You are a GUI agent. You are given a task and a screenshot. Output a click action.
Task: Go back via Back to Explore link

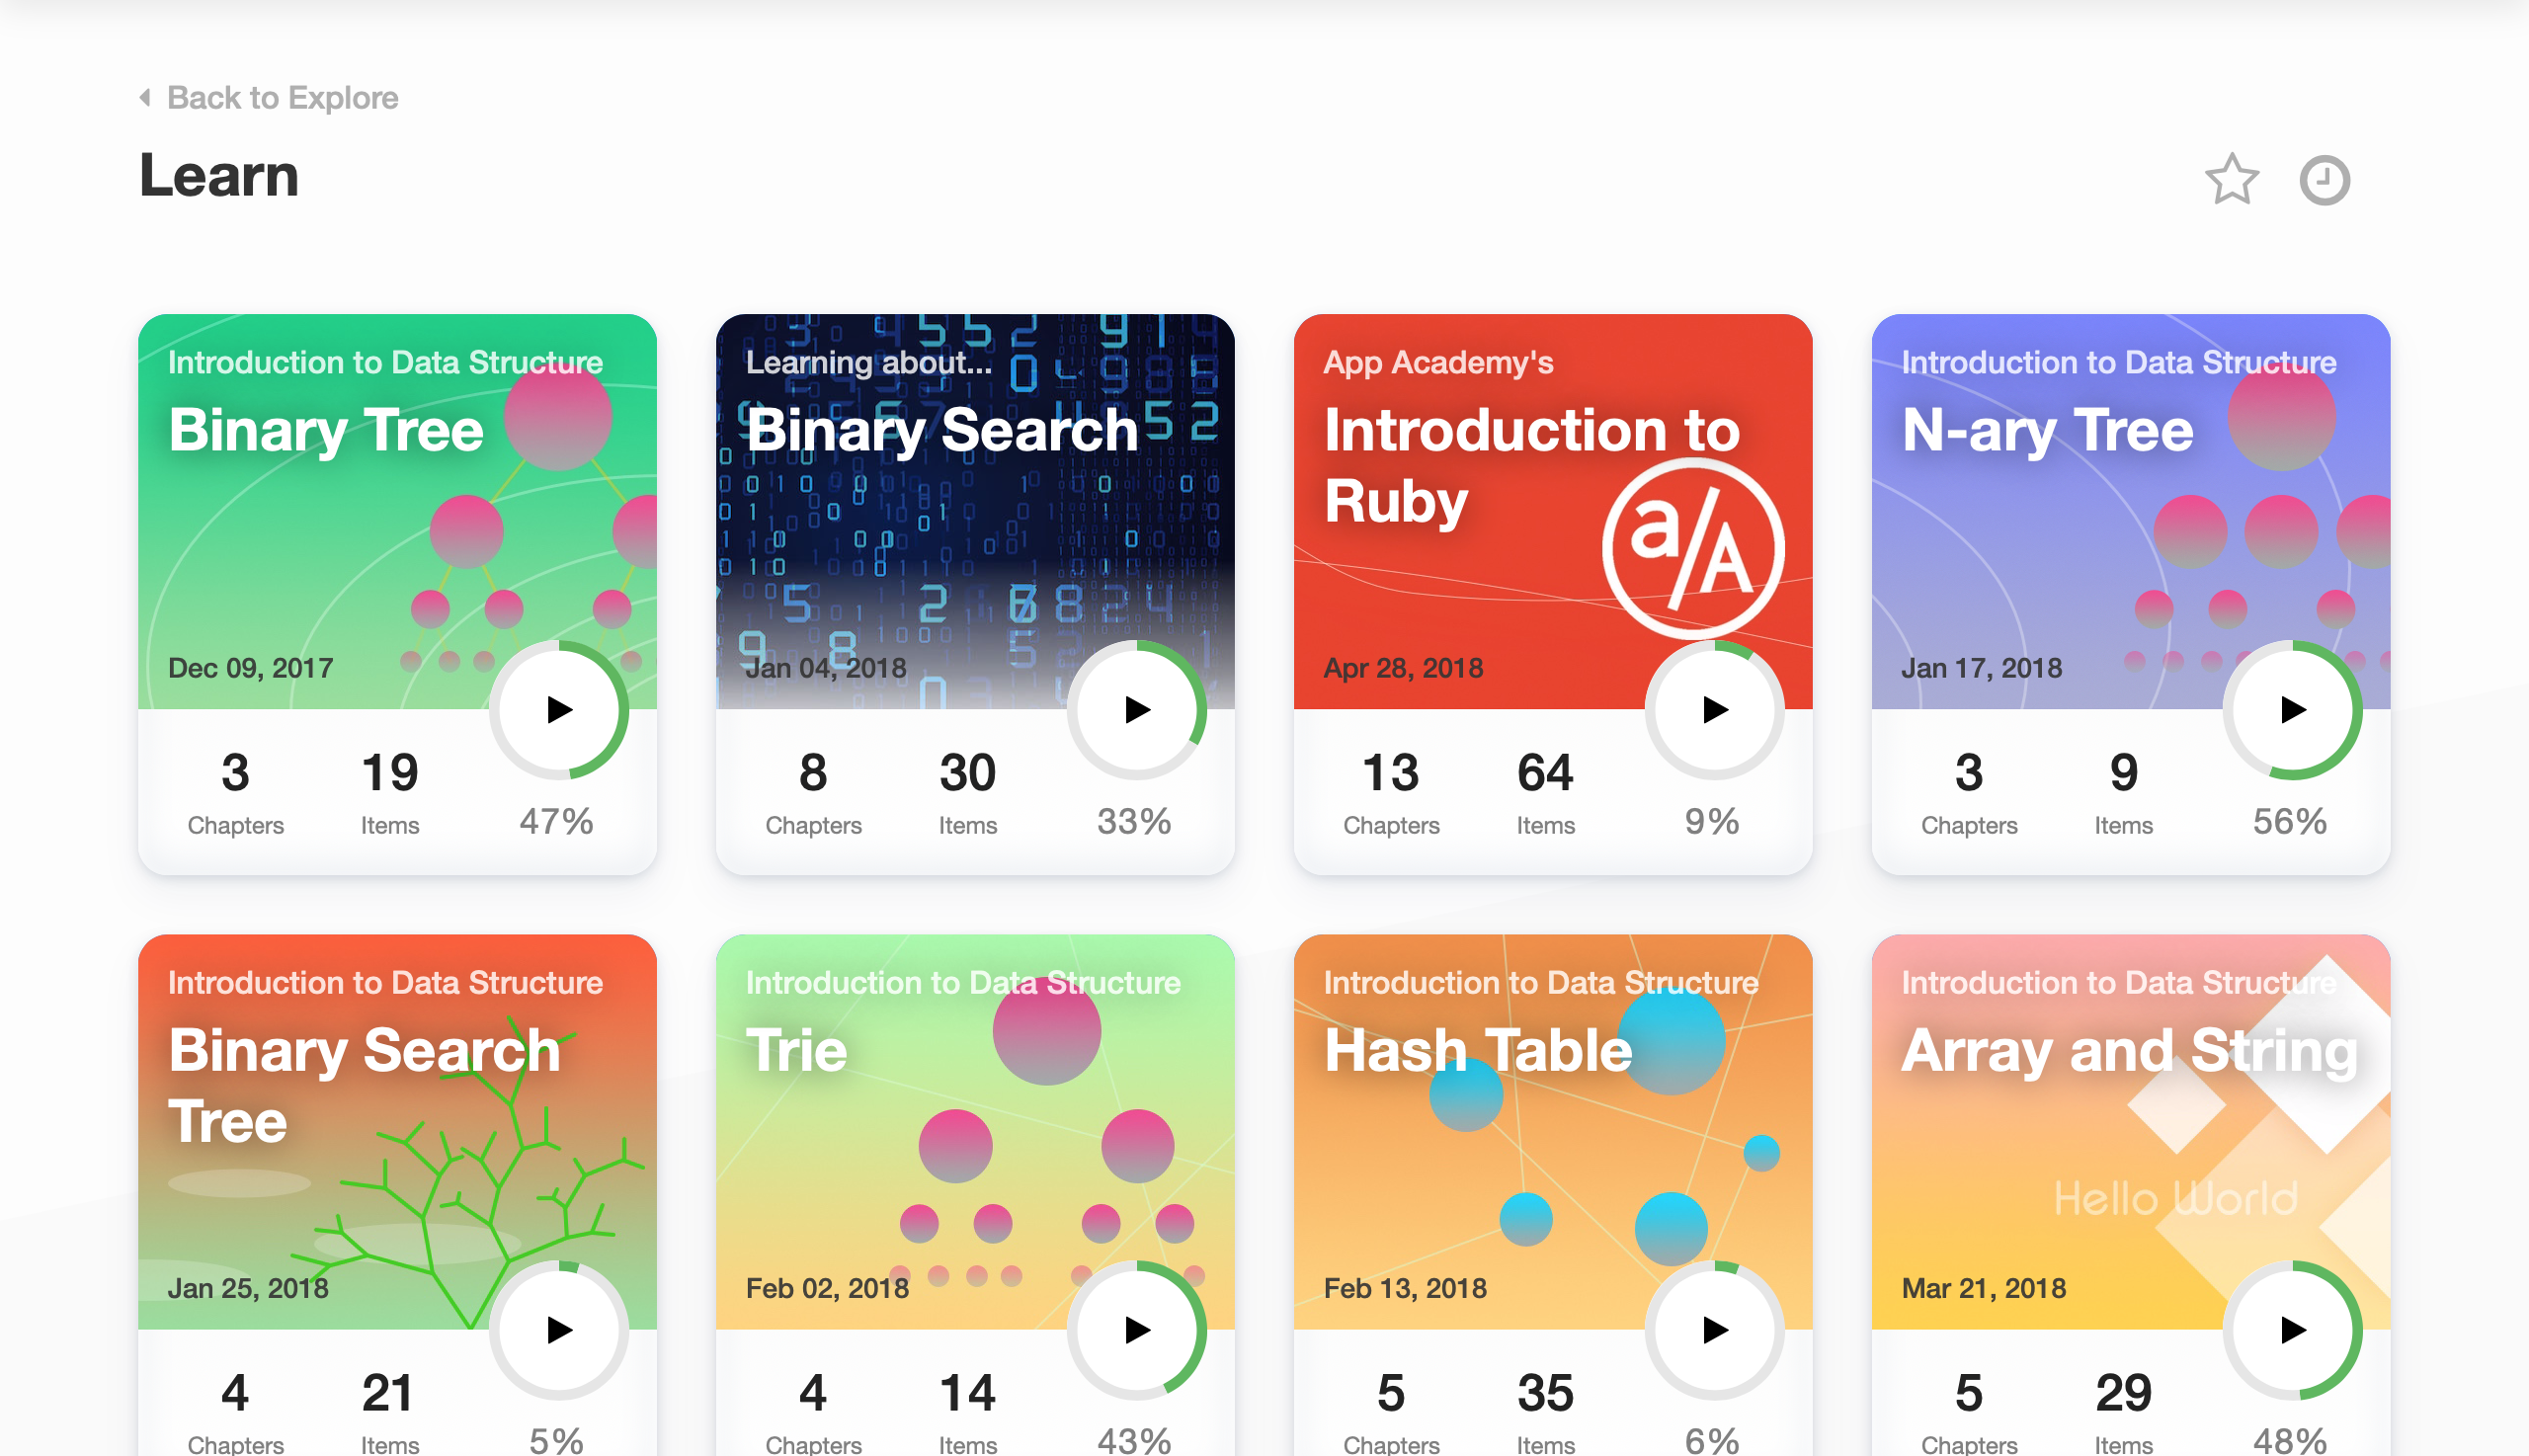283,97
